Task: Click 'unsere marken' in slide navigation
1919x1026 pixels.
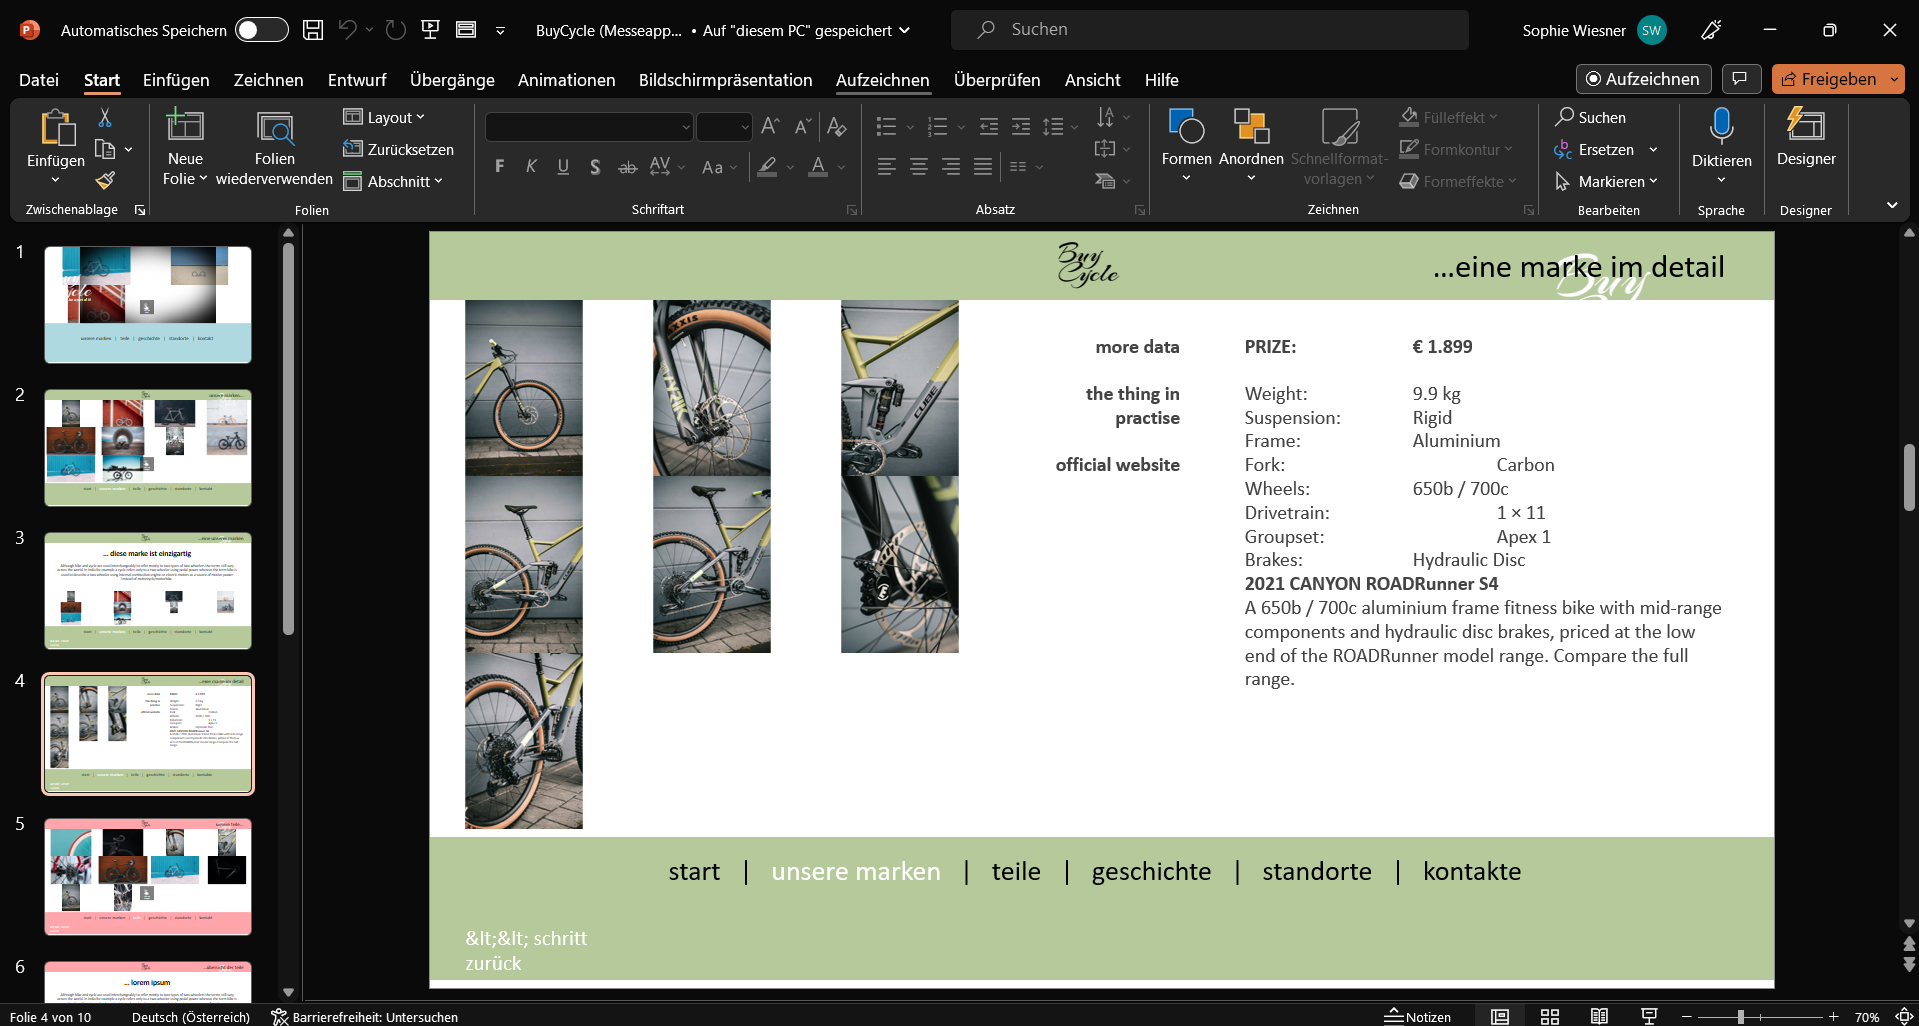Action: (856, 871)
